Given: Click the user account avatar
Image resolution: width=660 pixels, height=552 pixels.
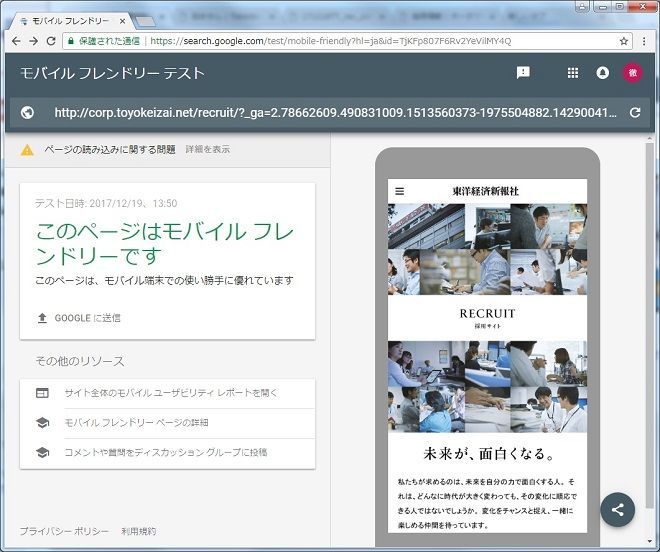Looking at the screenshot, I should click(633, 73).
